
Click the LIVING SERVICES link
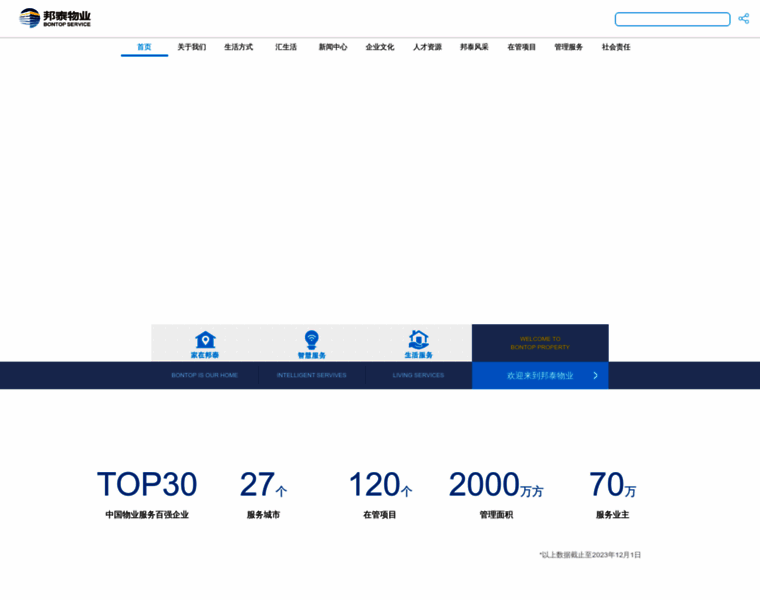point(418,375)
